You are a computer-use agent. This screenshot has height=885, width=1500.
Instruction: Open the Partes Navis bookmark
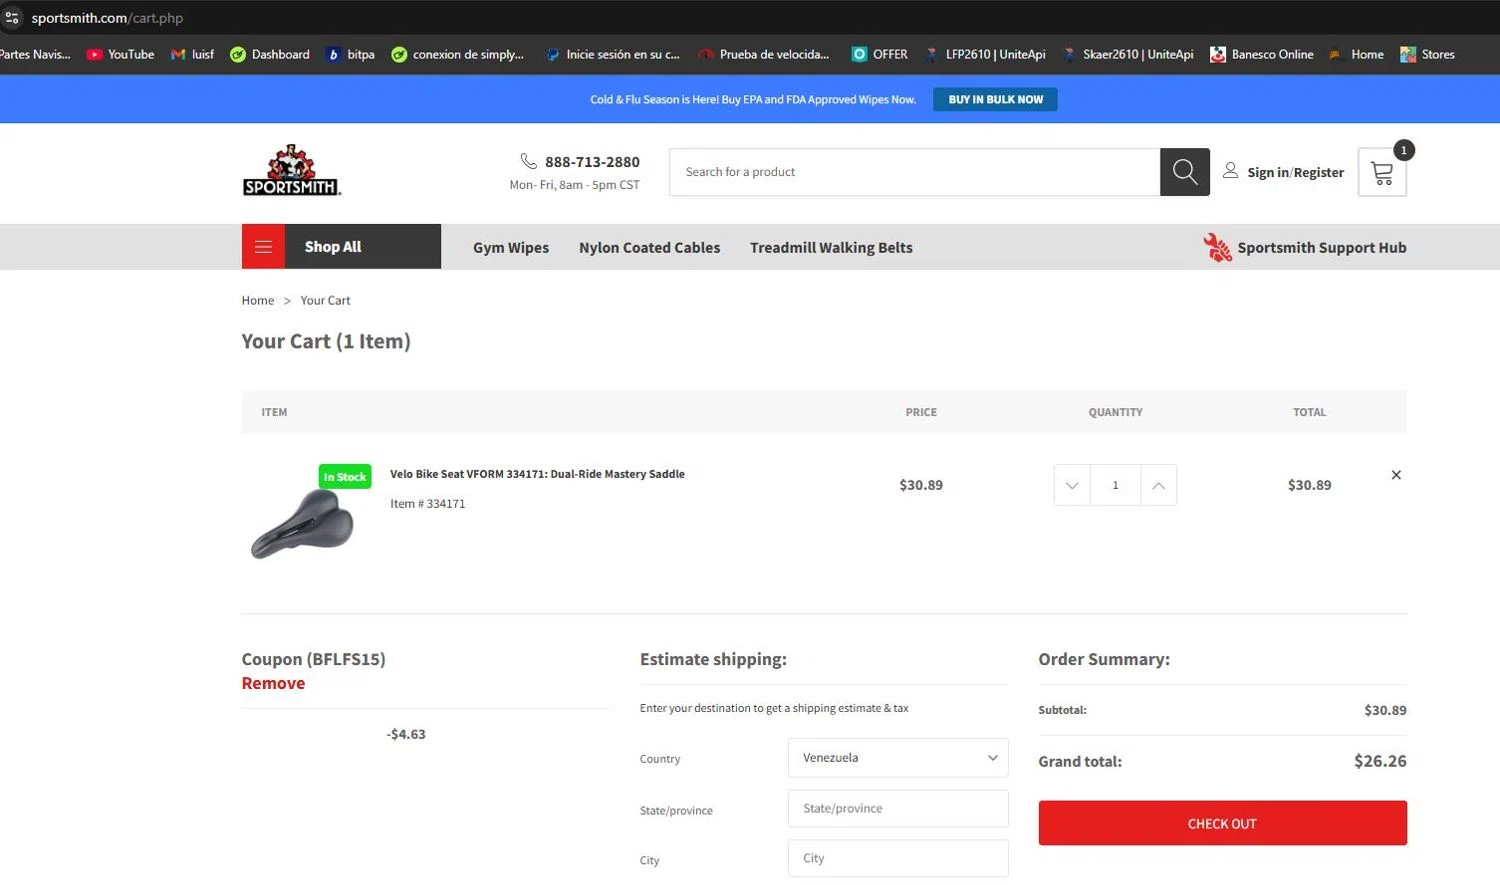pyautogui.click(x=35, y=54)
